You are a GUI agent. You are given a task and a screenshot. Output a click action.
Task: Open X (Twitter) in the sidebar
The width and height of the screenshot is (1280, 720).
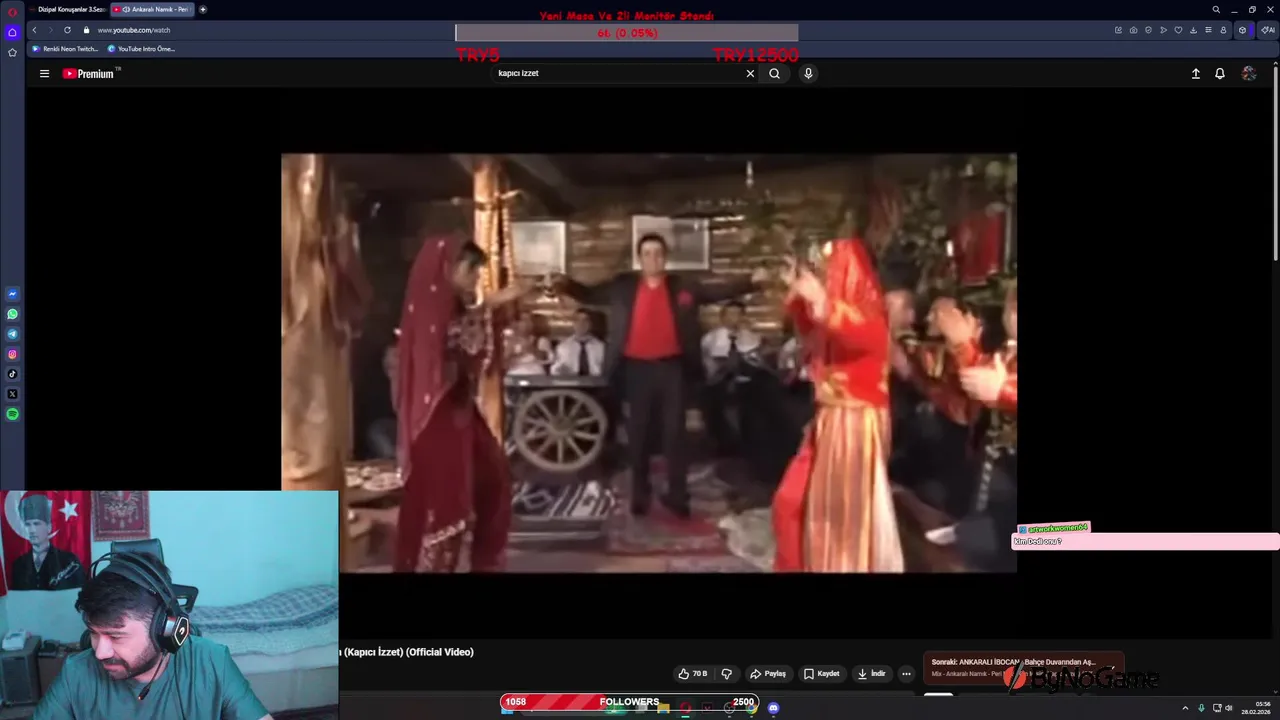click(x=12, y=394)
